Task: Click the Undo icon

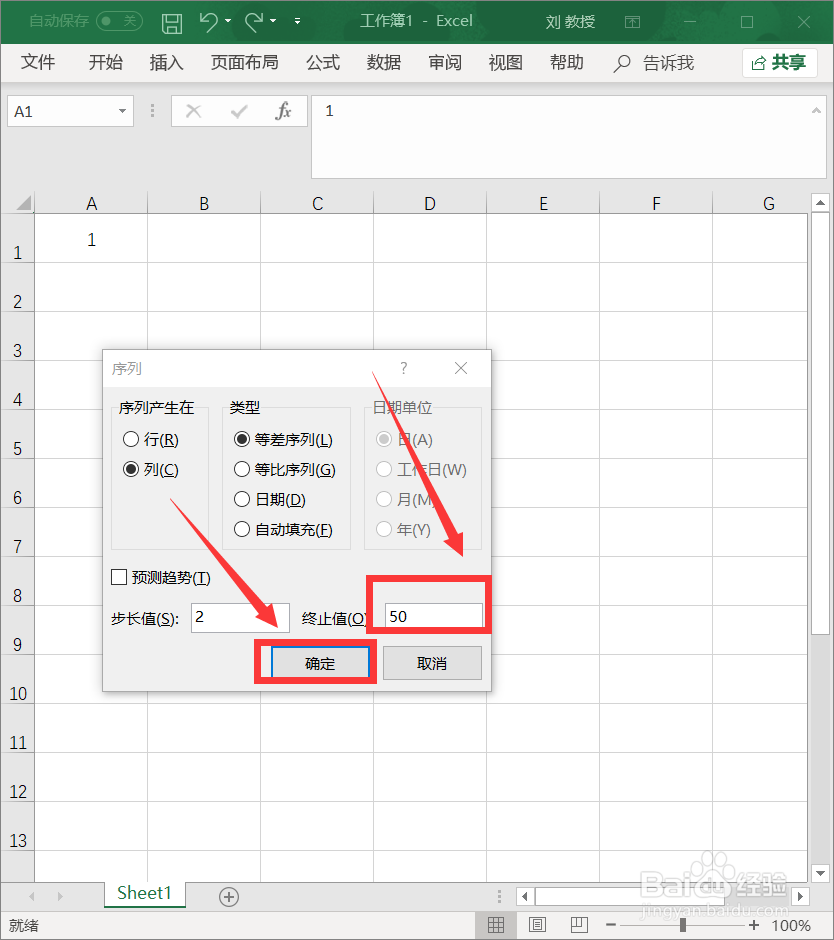Action: (210, 21)
